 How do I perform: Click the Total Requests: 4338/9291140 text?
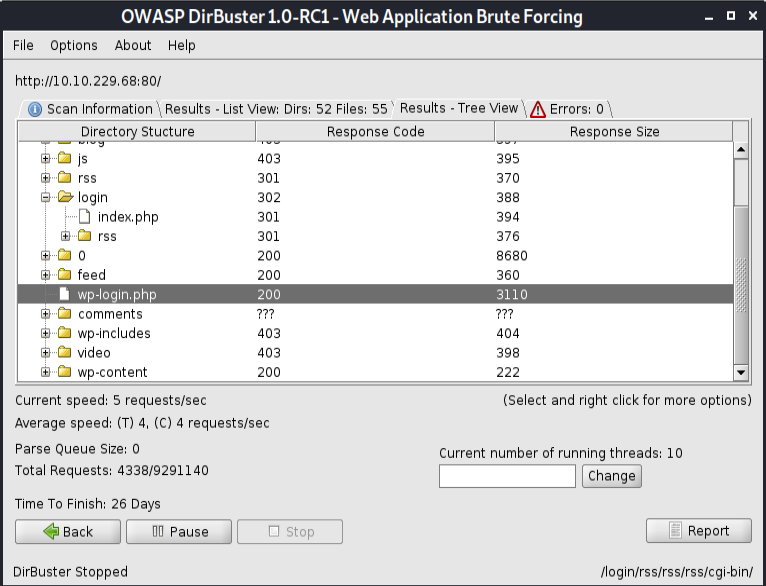click(x=112, y=470)
